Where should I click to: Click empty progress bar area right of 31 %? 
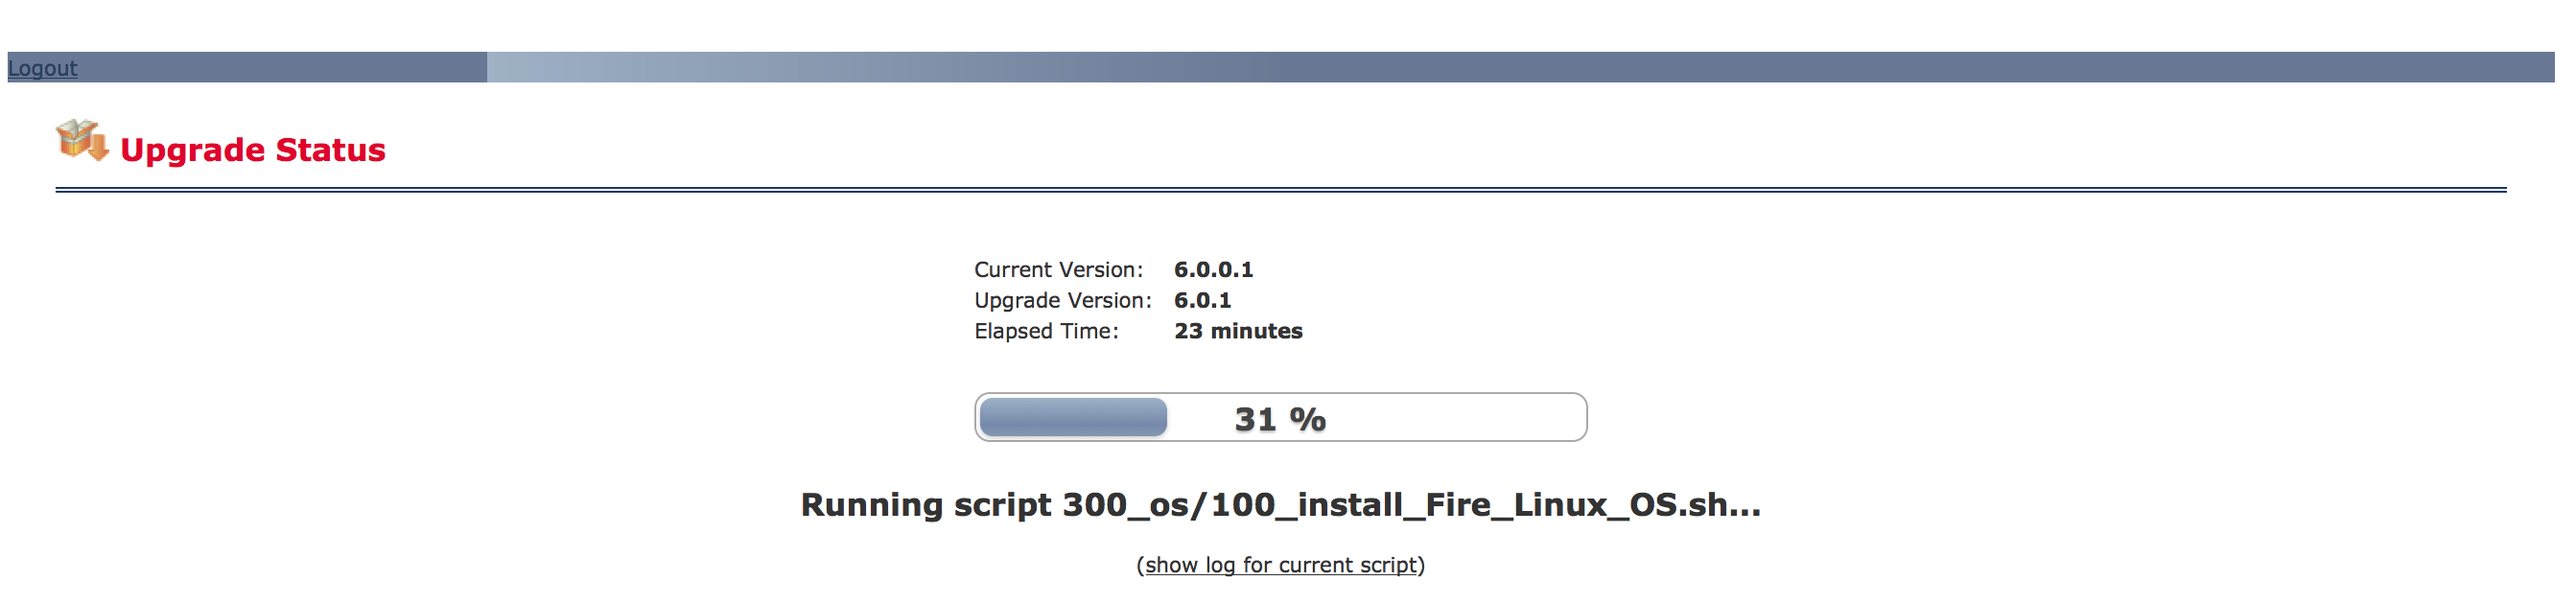coord(1460,417)
